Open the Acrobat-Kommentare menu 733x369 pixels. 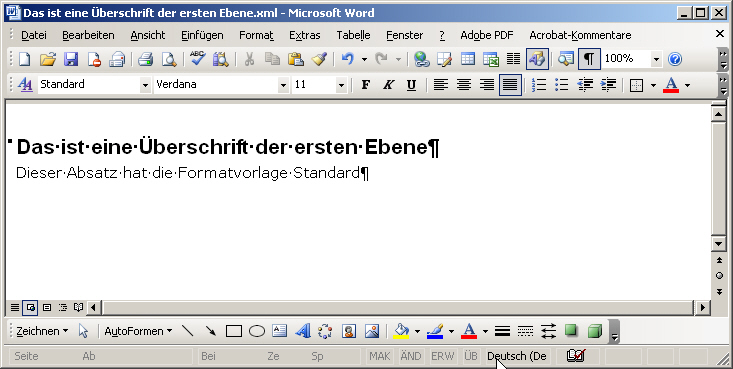[580, 35]
